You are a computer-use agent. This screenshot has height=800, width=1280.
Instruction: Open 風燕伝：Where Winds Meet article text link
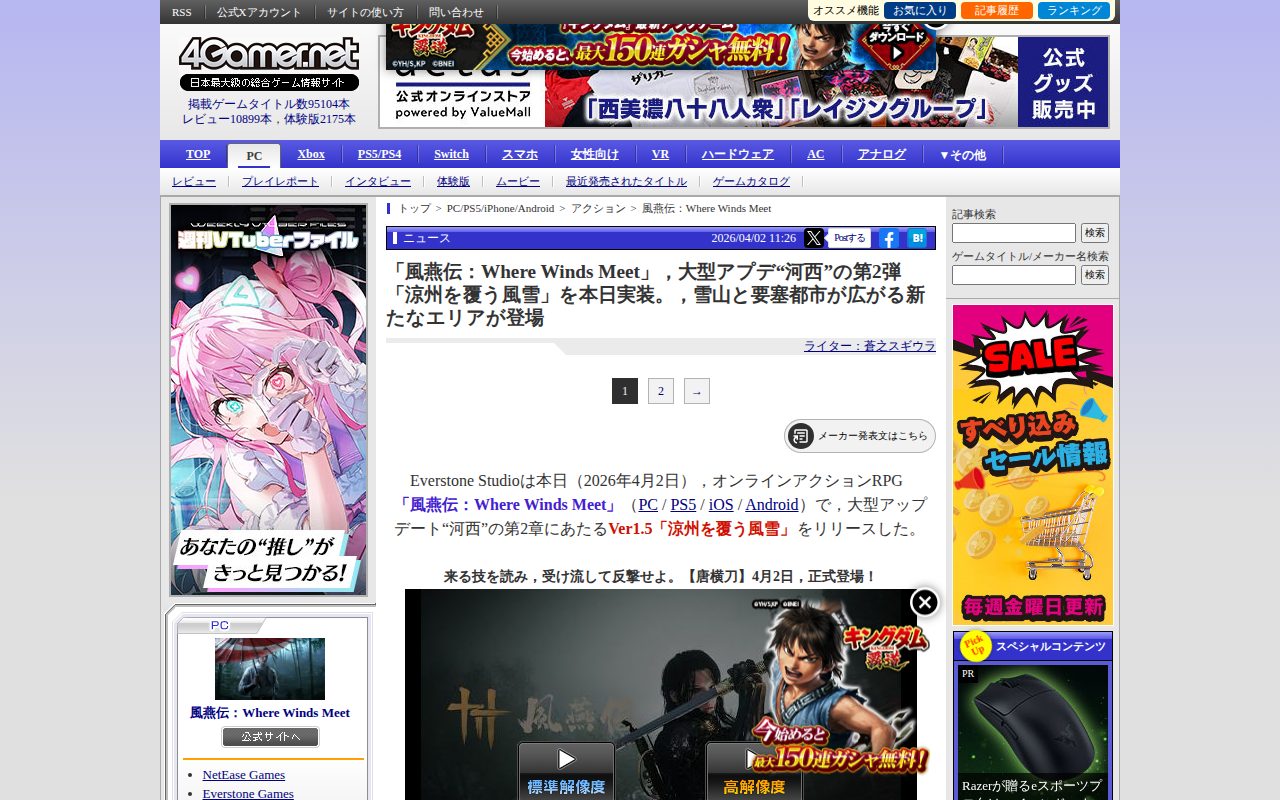507,505
